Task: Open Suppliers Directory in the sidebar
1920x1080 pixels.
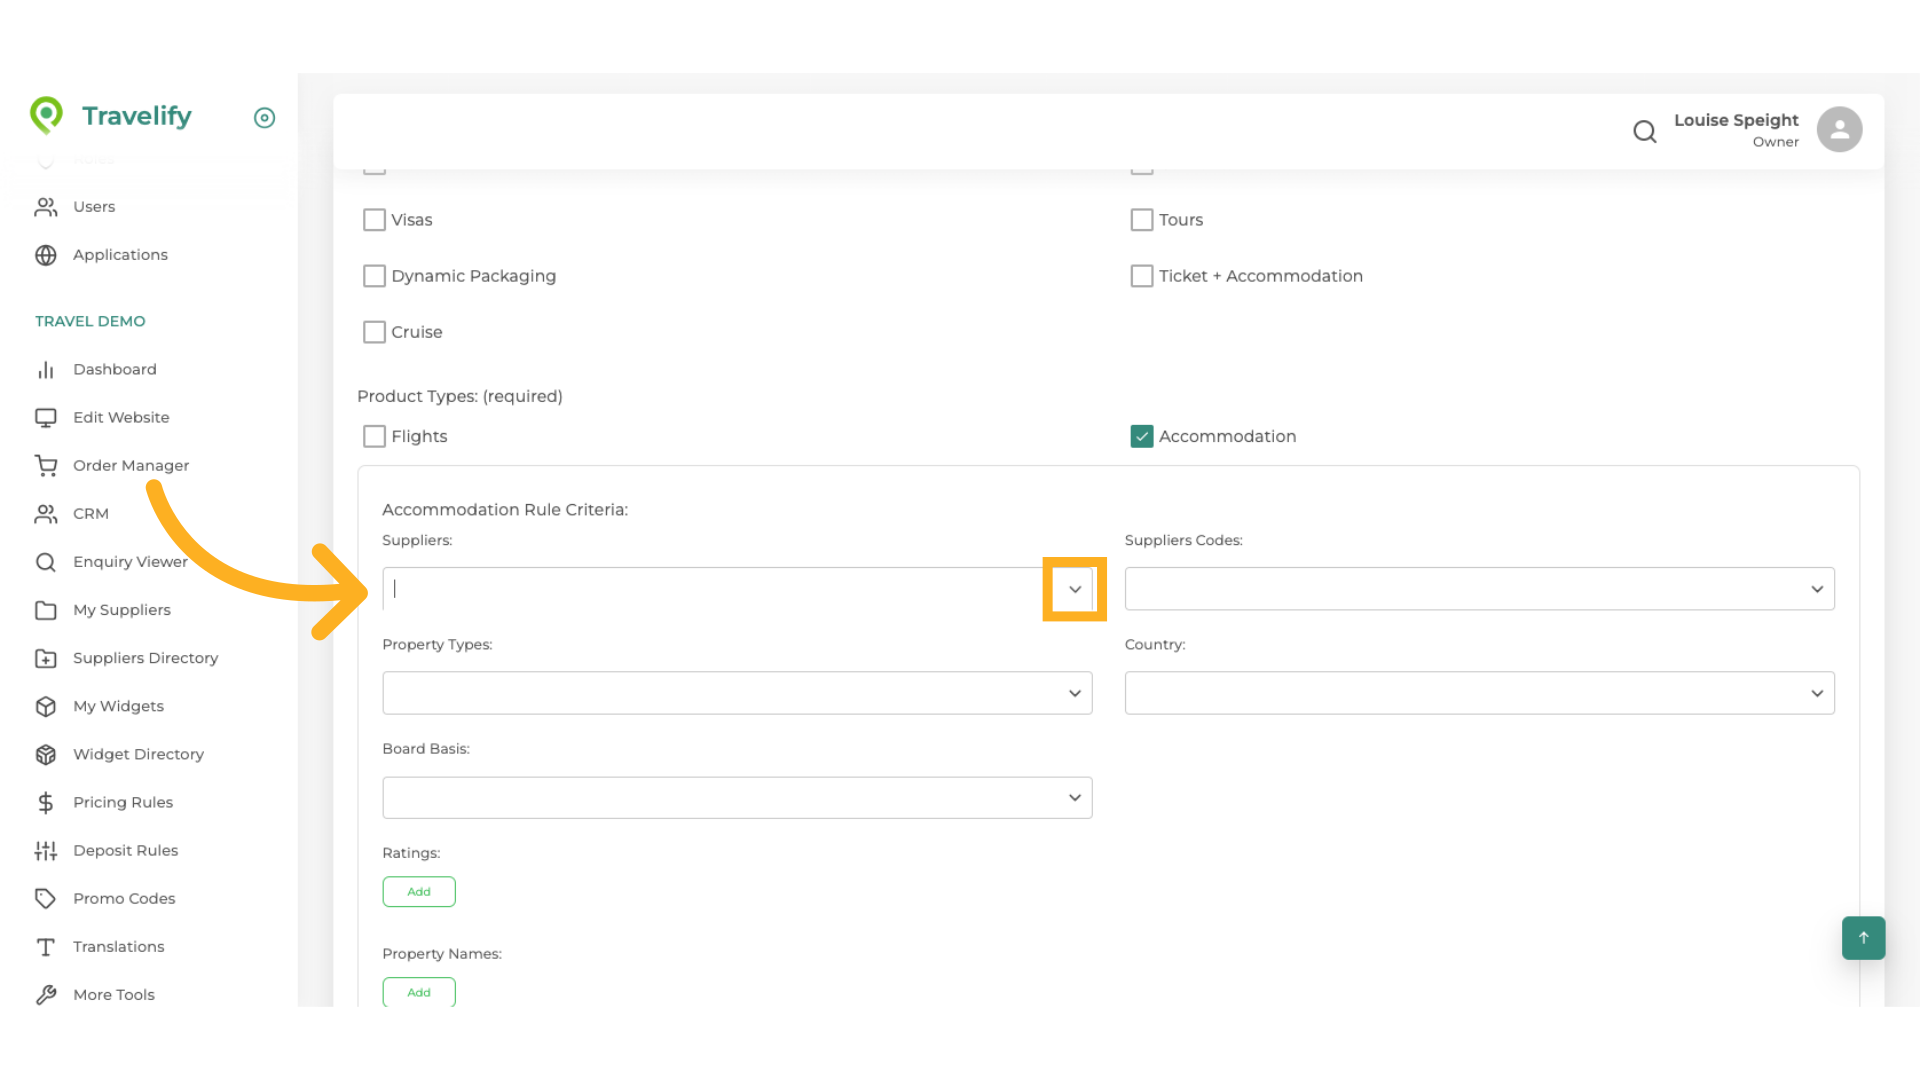Action: [145, 658]
